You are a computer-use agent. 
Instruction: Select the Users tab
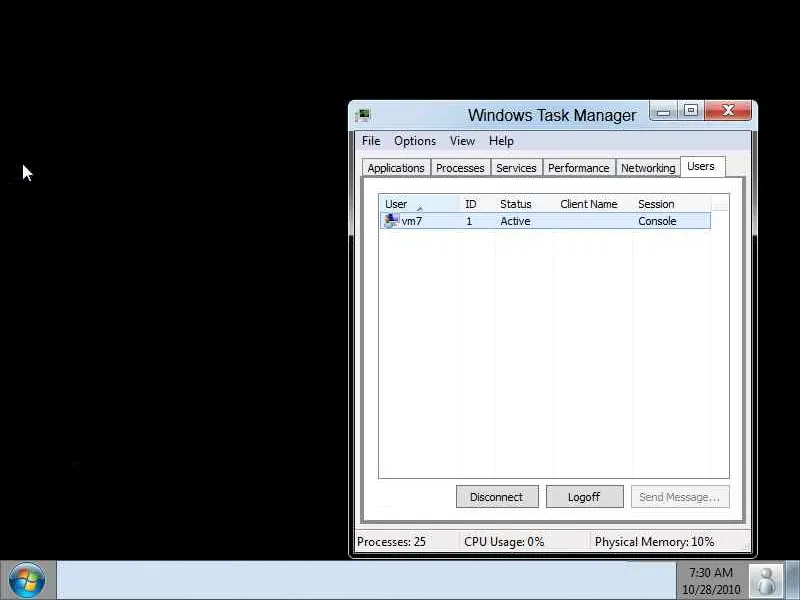point(702,166)
